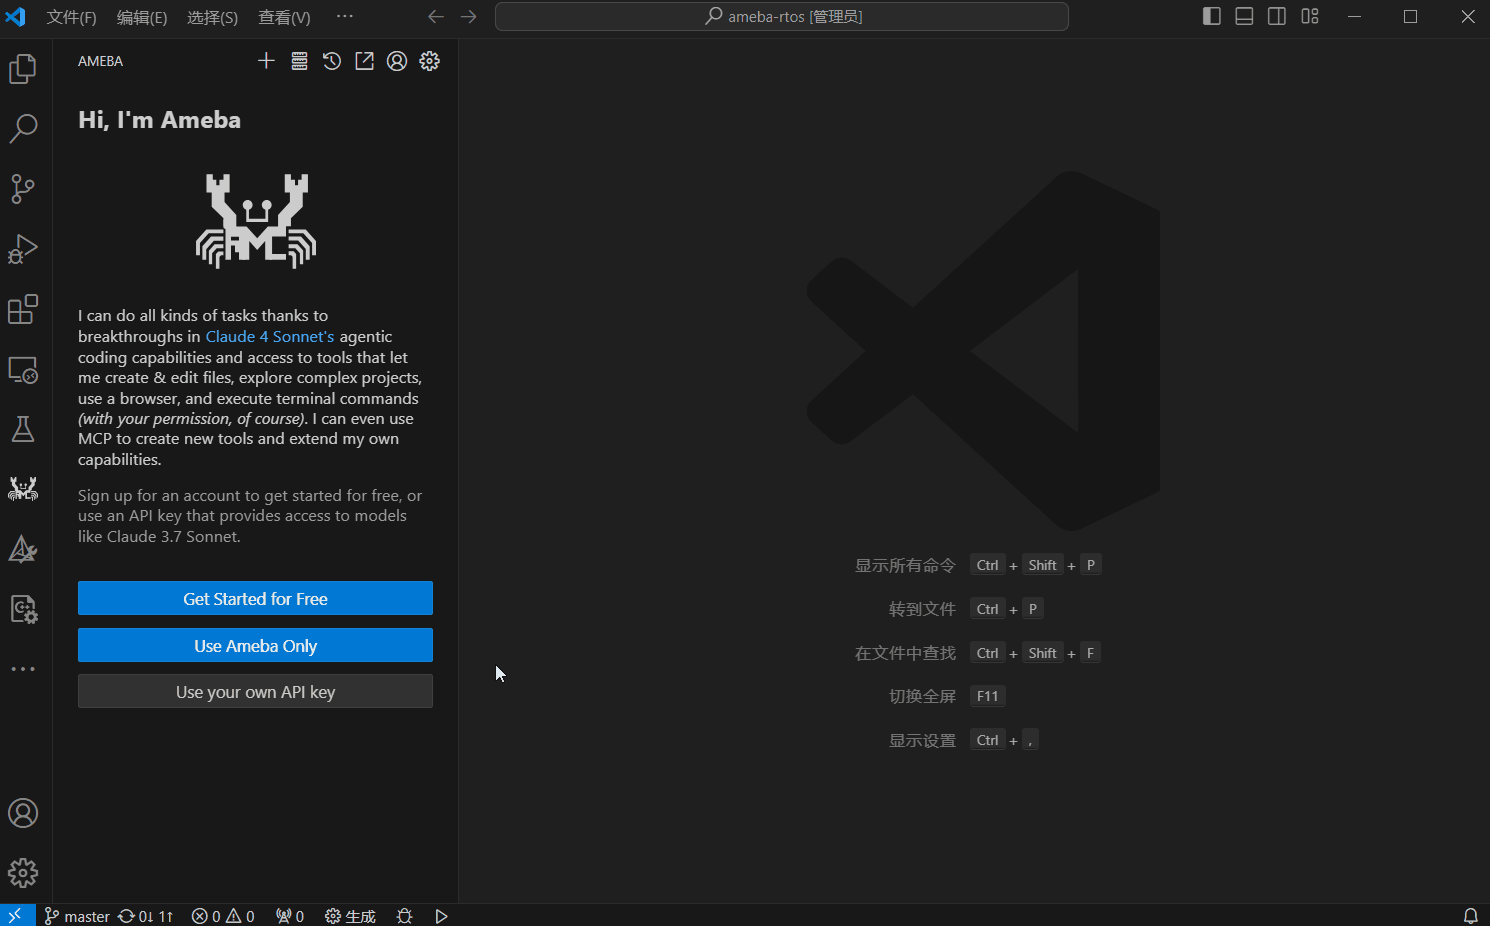
Task: Open Ameba panel settings gear
Action: [430, 61]
